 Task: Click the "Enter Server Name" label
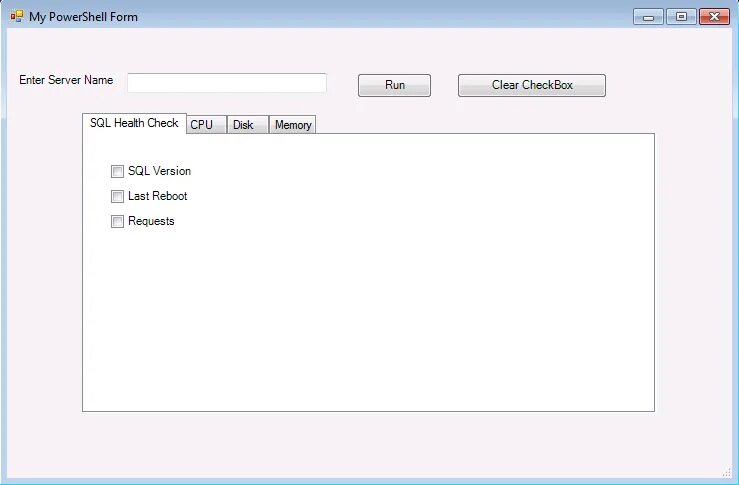click(x=66, y=80)
